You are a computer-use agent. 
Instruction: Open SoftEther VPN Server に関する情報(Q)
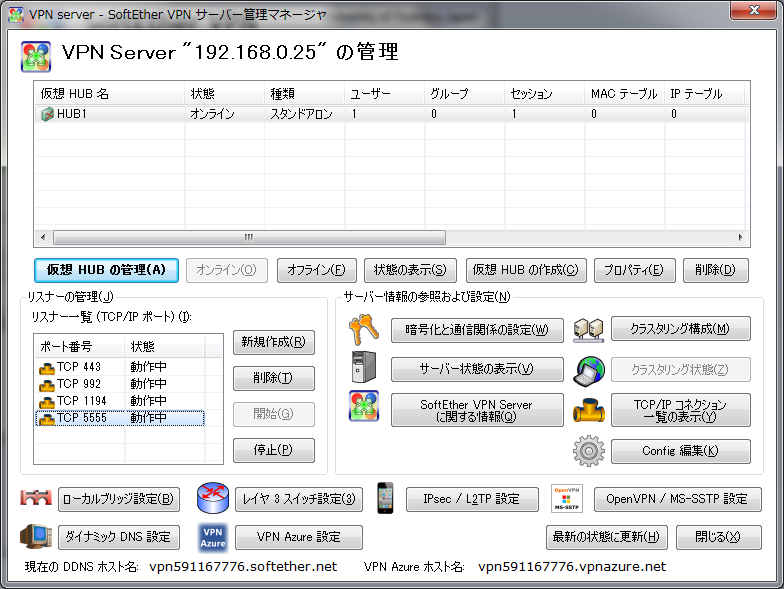[477, 410]
